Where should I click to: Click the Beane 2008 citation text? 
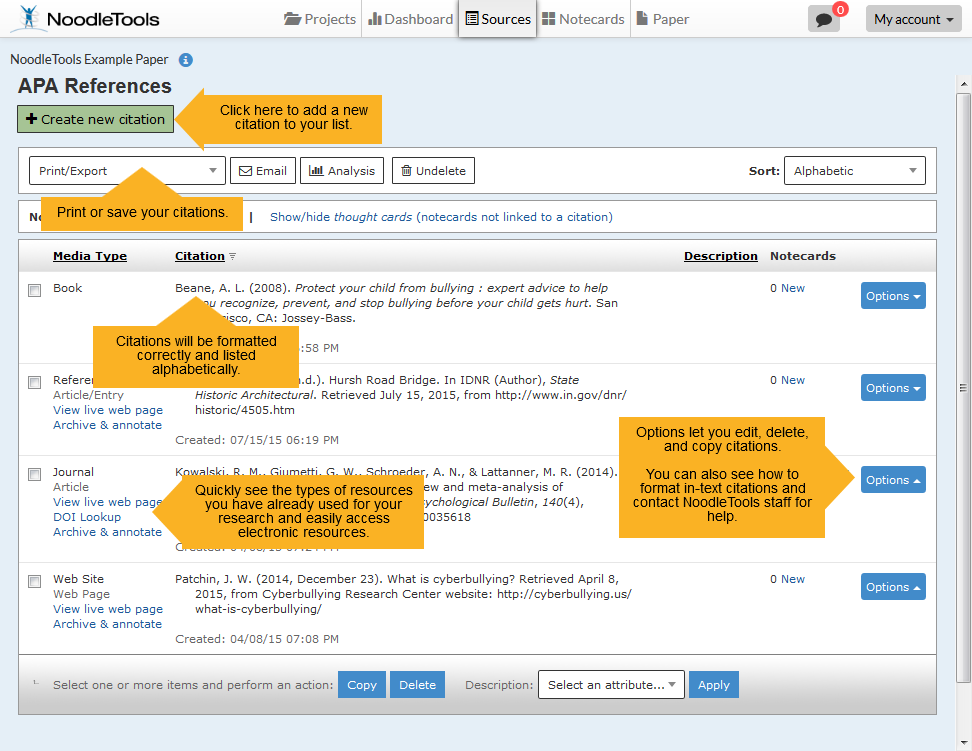(x=397, y=303)
